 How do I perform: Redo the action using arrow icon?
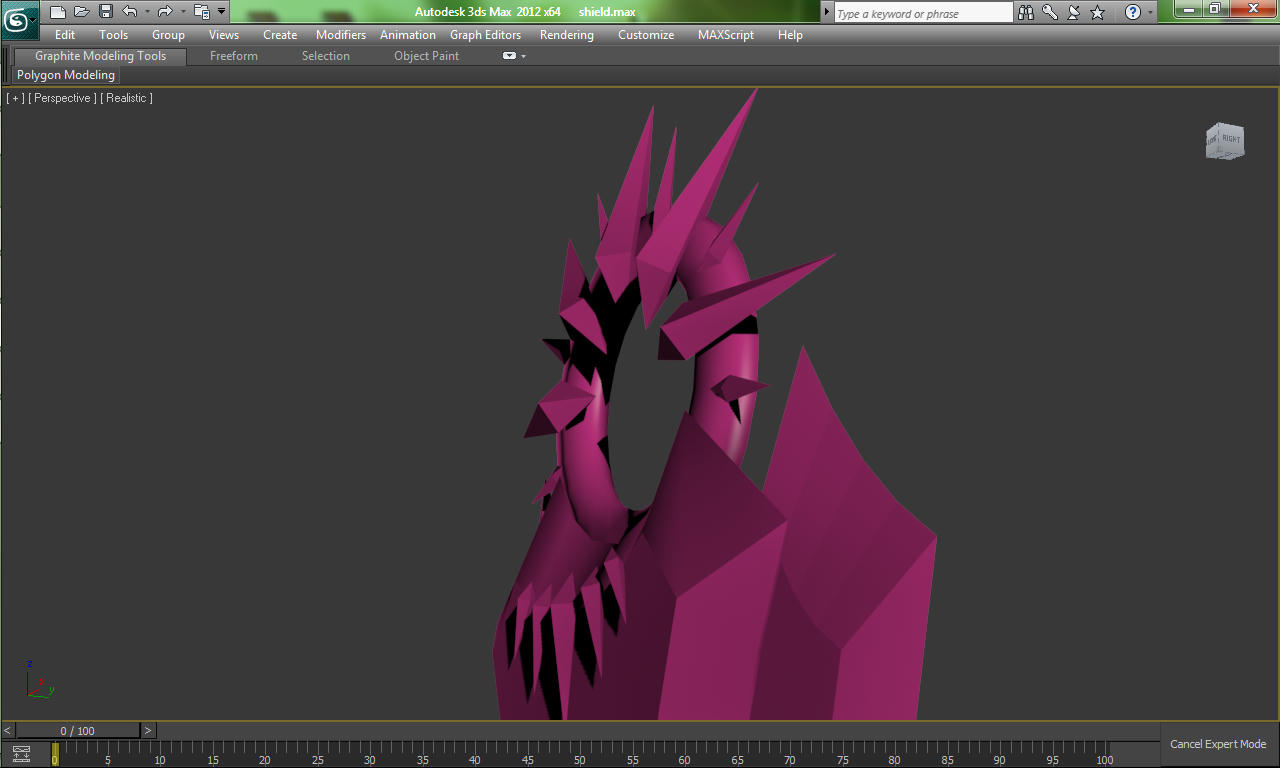click(166, 12)
